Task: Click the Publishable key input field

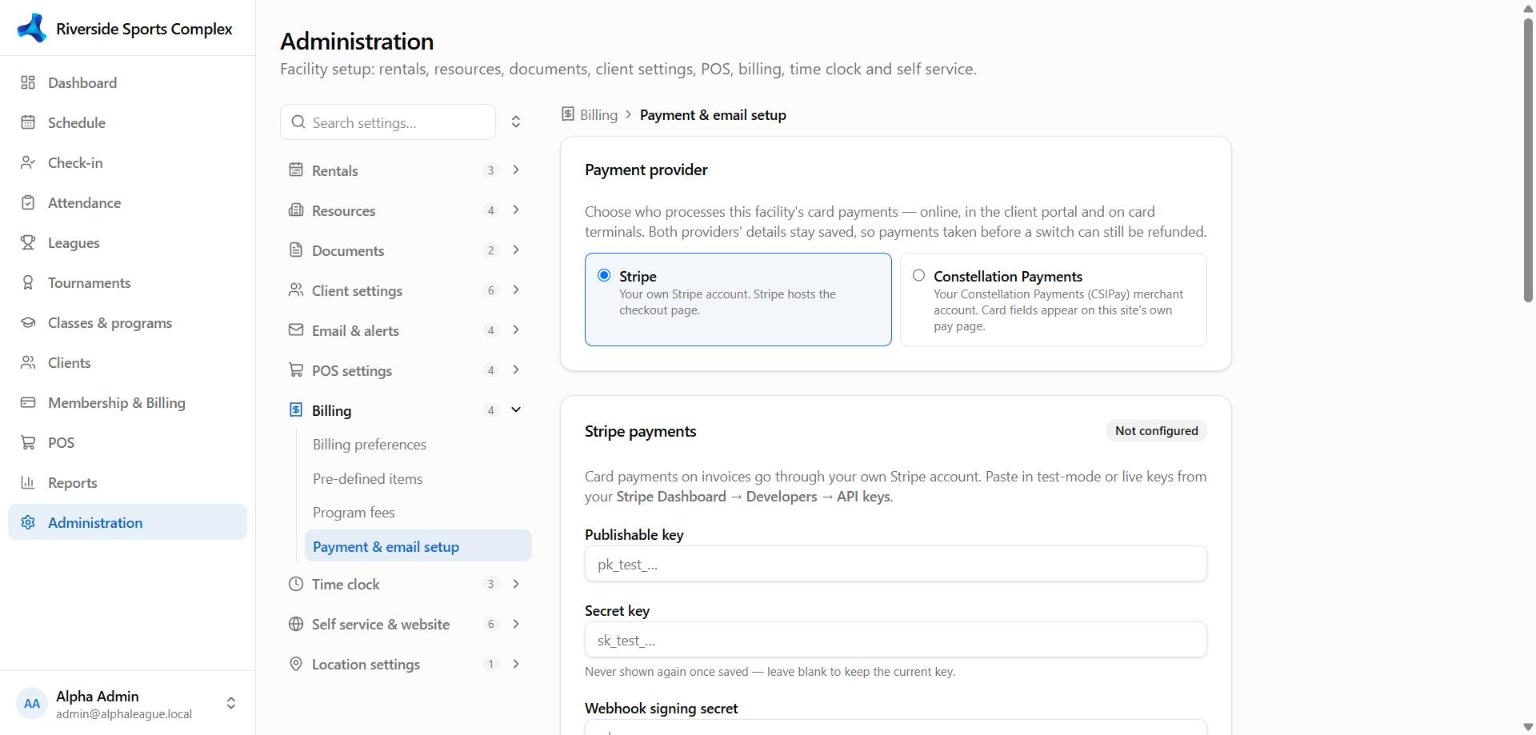Action: [x=896, y=564]
